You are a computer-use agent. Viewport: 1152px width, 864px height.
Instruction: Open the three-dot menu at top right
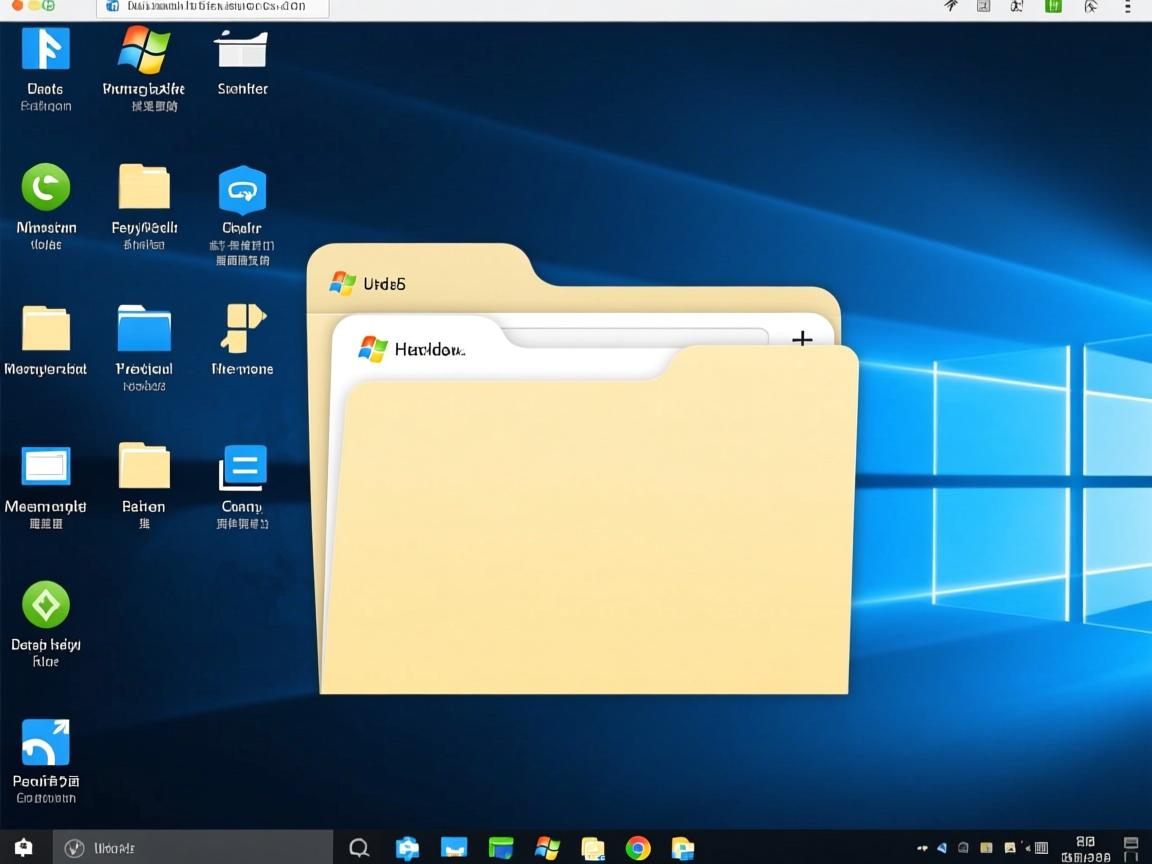click(1127, 7)
